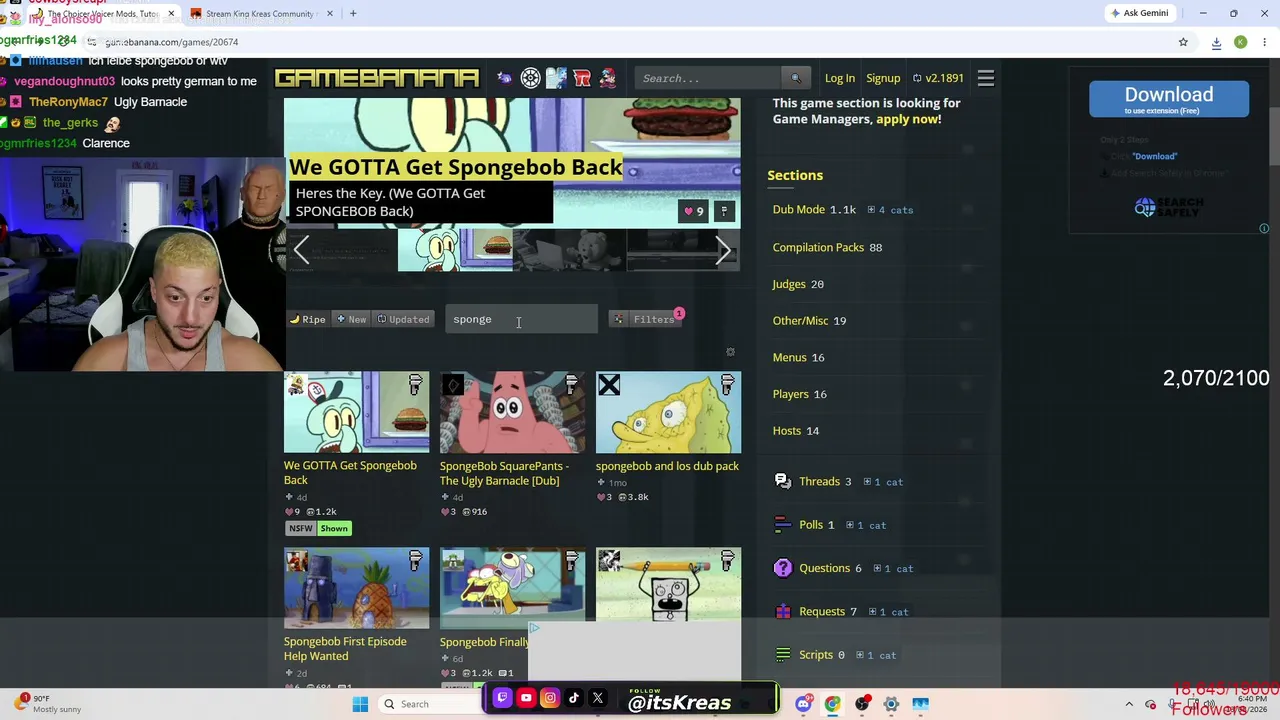Click the red R game icon in header

[582, 78]
